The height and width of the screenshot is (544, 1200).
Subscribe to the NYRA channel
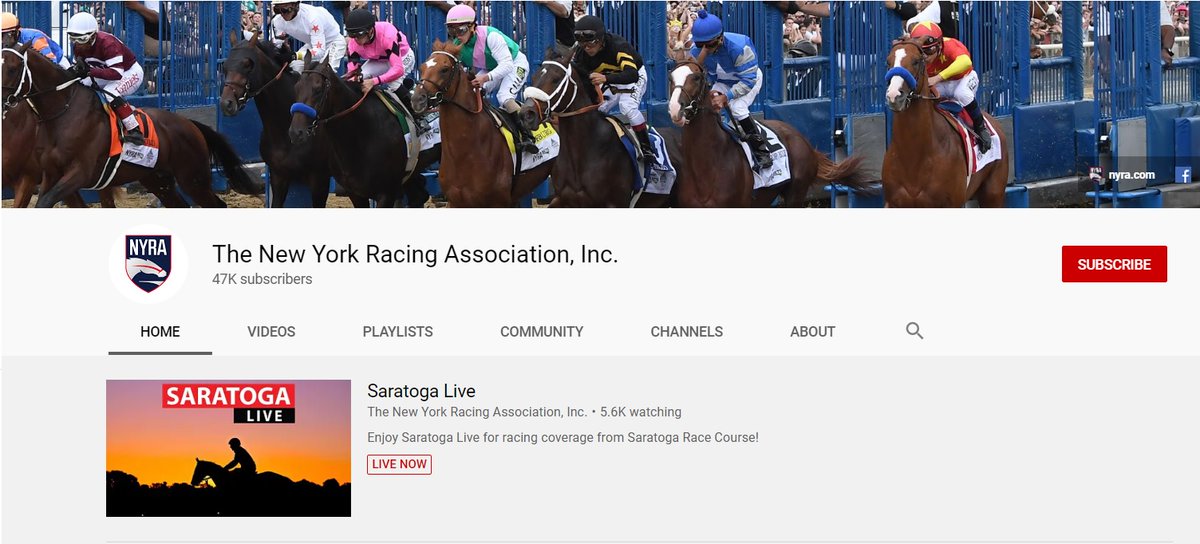coord(1114,264)
